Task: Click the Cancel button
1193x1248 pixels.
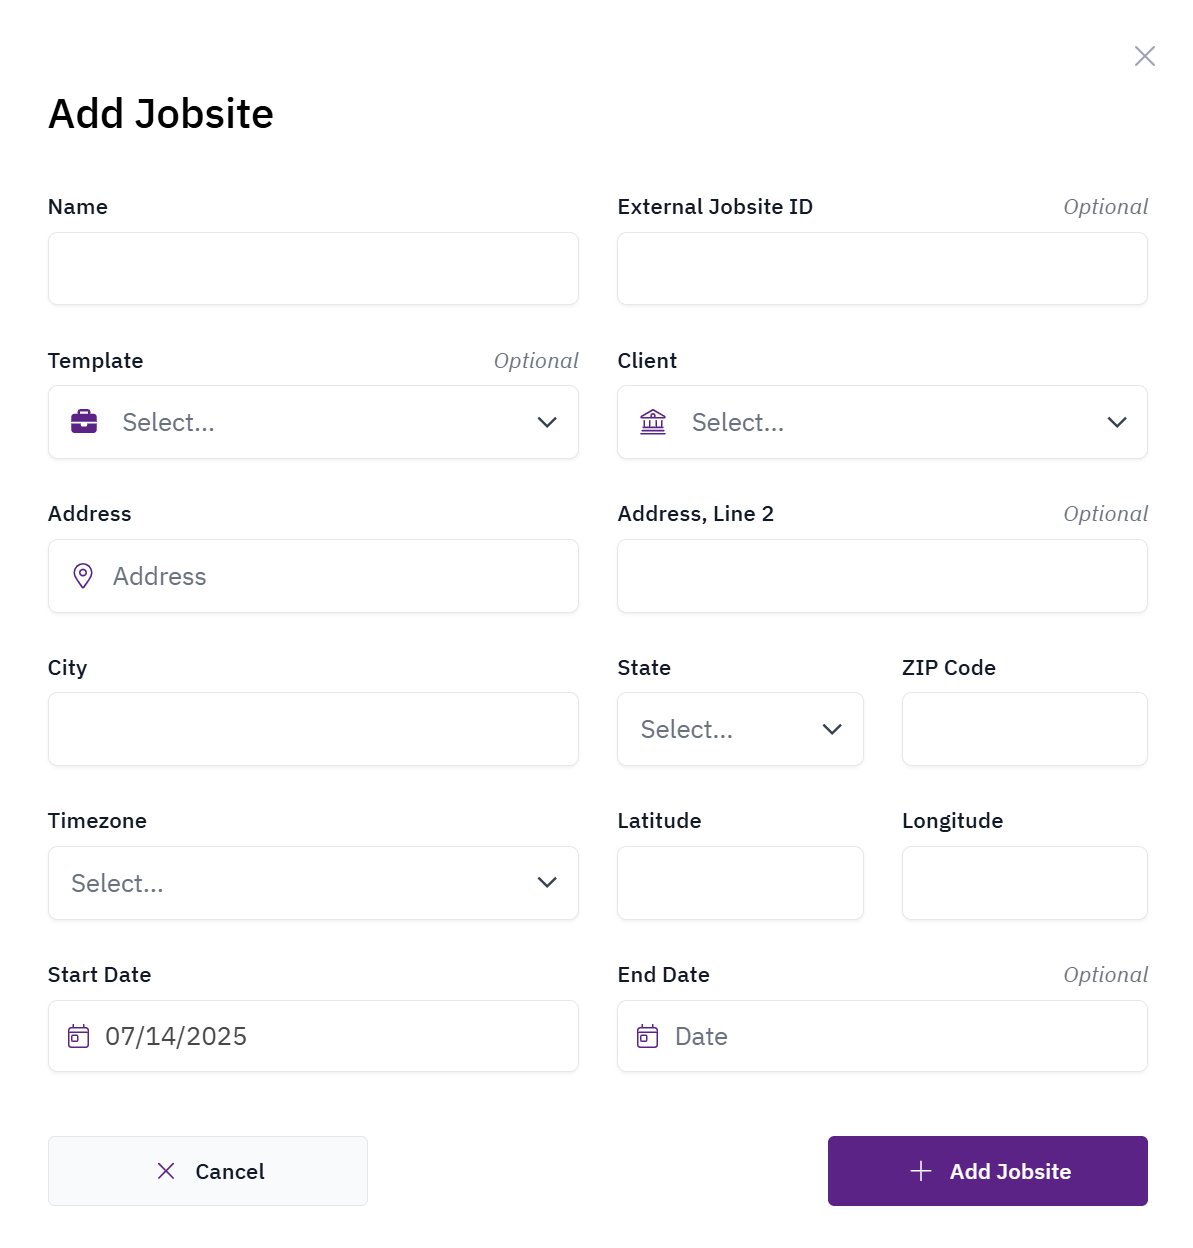Action: [x=208, y=1171]
